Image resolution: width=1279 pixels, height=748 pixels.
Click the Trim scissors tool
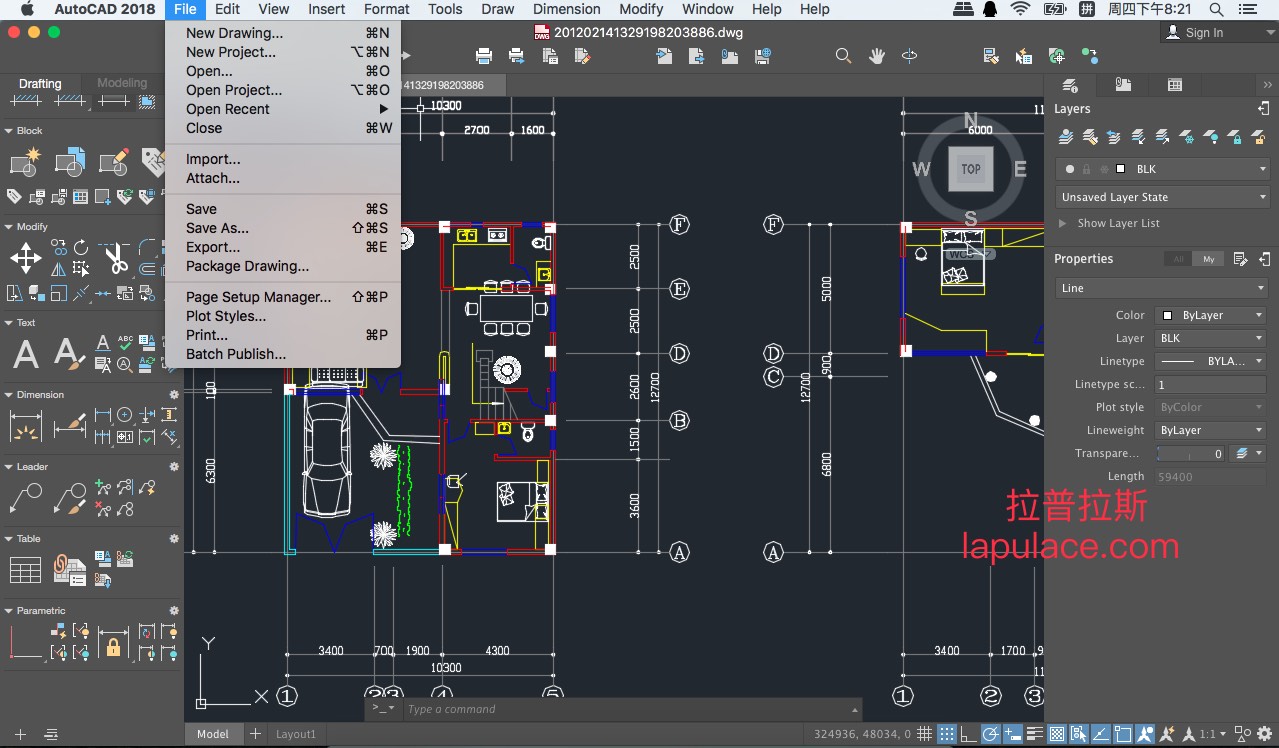116,258
